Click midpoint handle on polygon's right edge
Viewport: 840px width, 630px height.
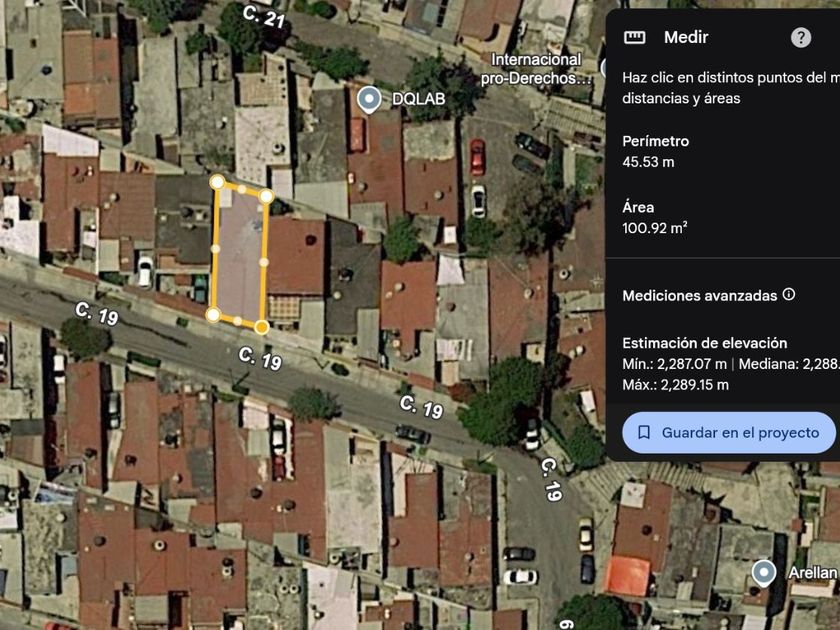[264, 262]
